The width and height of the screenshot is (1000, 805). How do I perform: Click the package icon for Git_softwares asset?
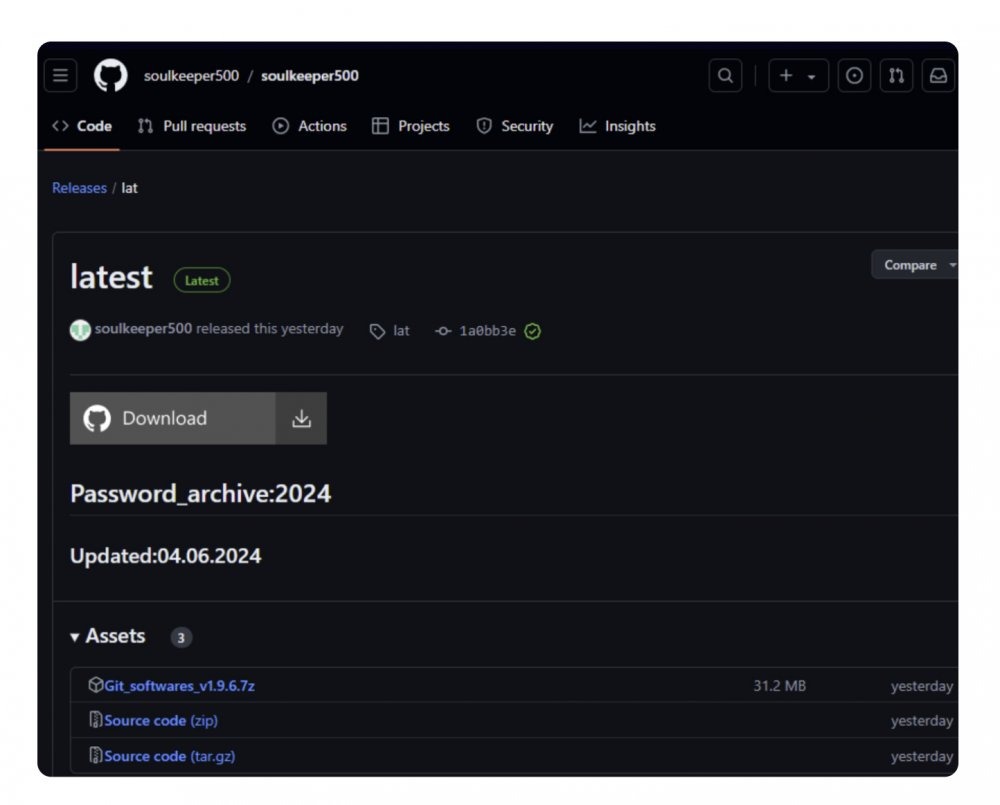click(96, 685)
